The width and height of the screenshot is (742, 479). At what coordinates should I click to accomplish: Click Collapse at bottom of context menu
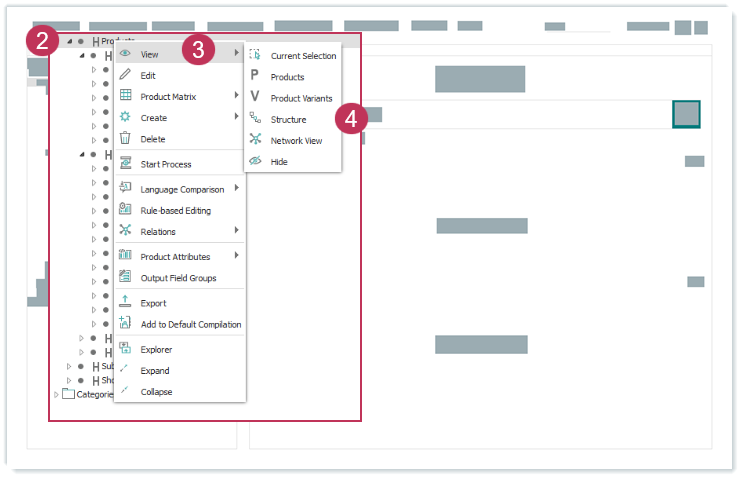[x=156, y=392]
